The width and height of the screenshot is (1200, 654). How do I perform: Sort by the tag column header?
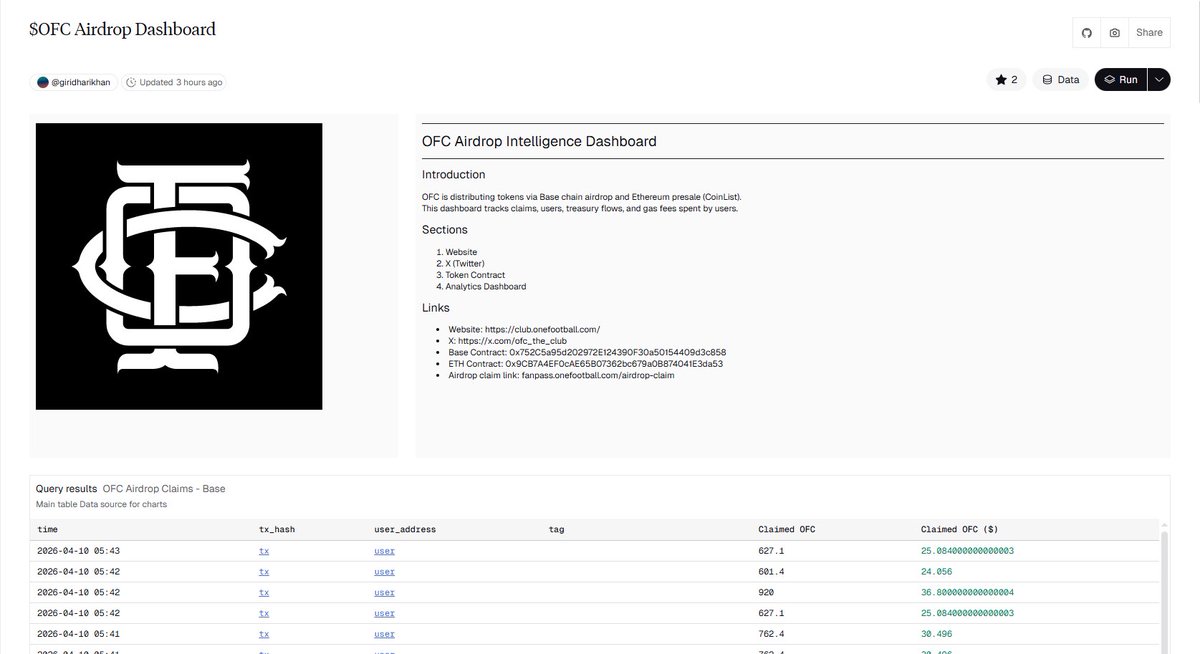click(x=556, y=529)
